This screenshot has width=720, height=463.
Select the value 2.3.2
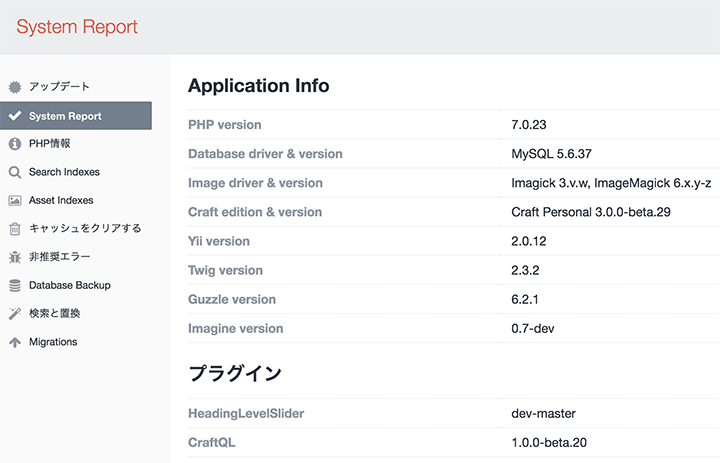[525, 271]
